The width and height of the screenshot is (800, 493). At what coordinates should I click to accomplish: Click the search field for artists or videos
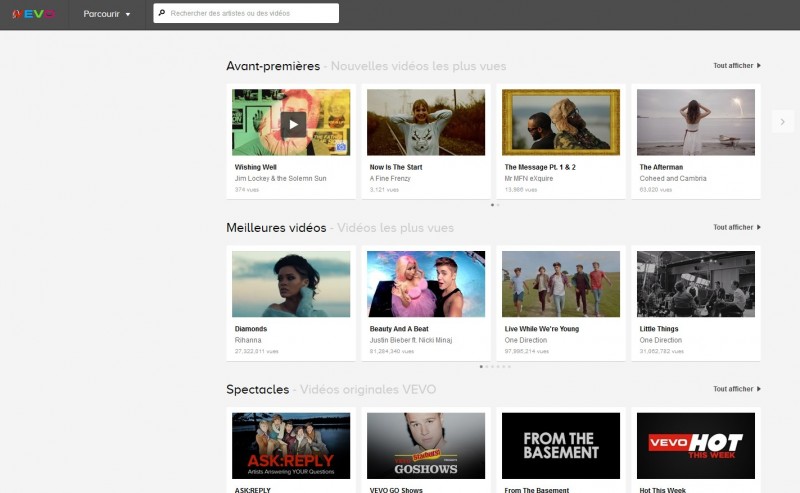[250, 14]
